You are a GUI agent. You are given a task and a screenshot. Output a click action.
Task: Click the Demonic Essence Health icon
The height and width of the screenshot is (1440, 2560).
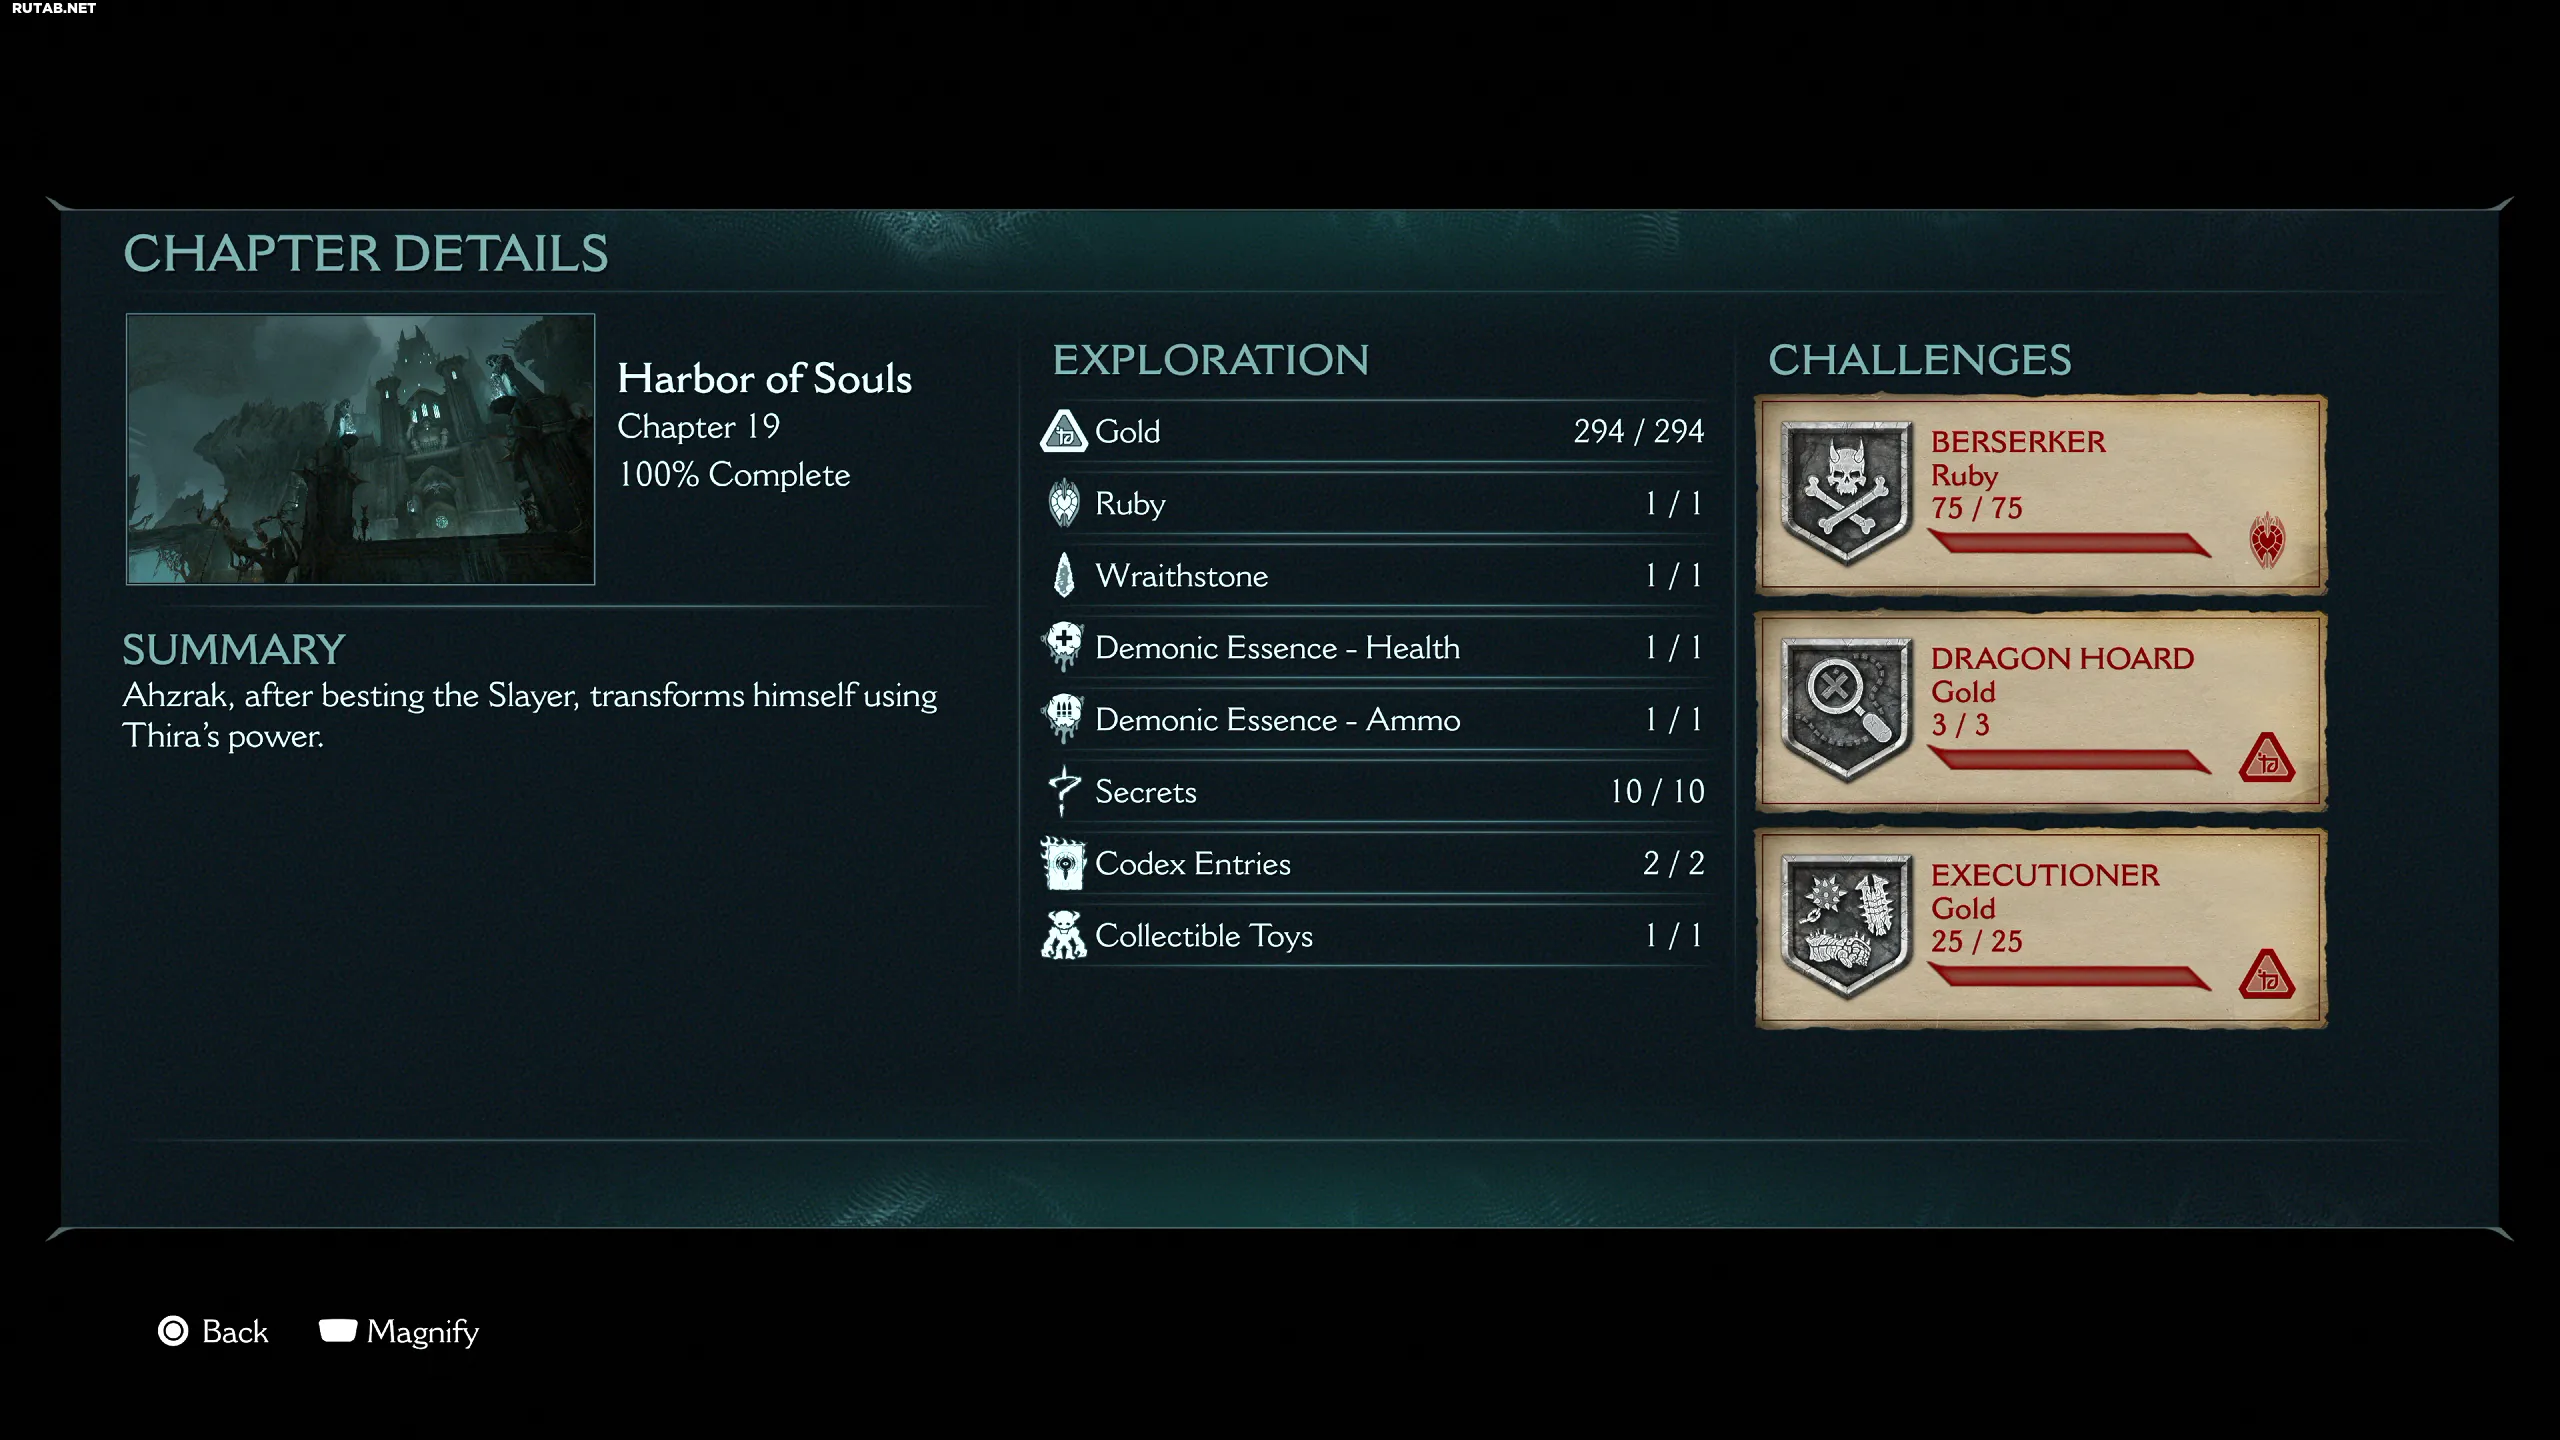click(x=1064, y=646)
